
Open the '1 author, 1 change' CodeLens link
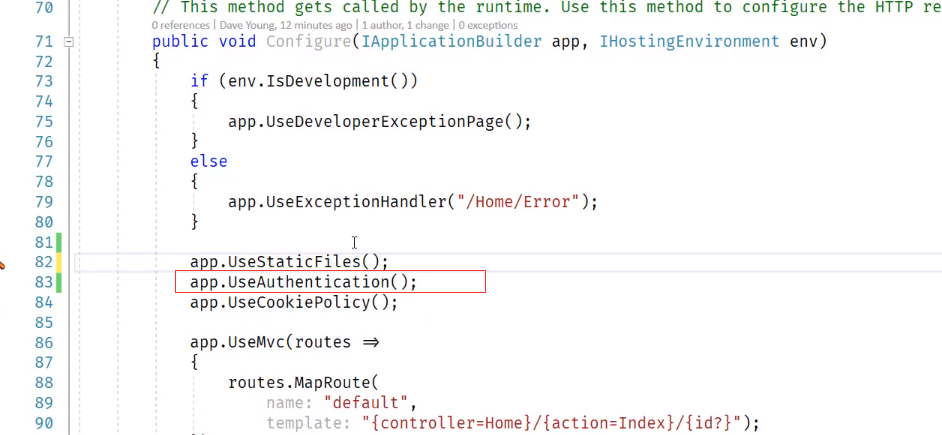click(406, 25)
